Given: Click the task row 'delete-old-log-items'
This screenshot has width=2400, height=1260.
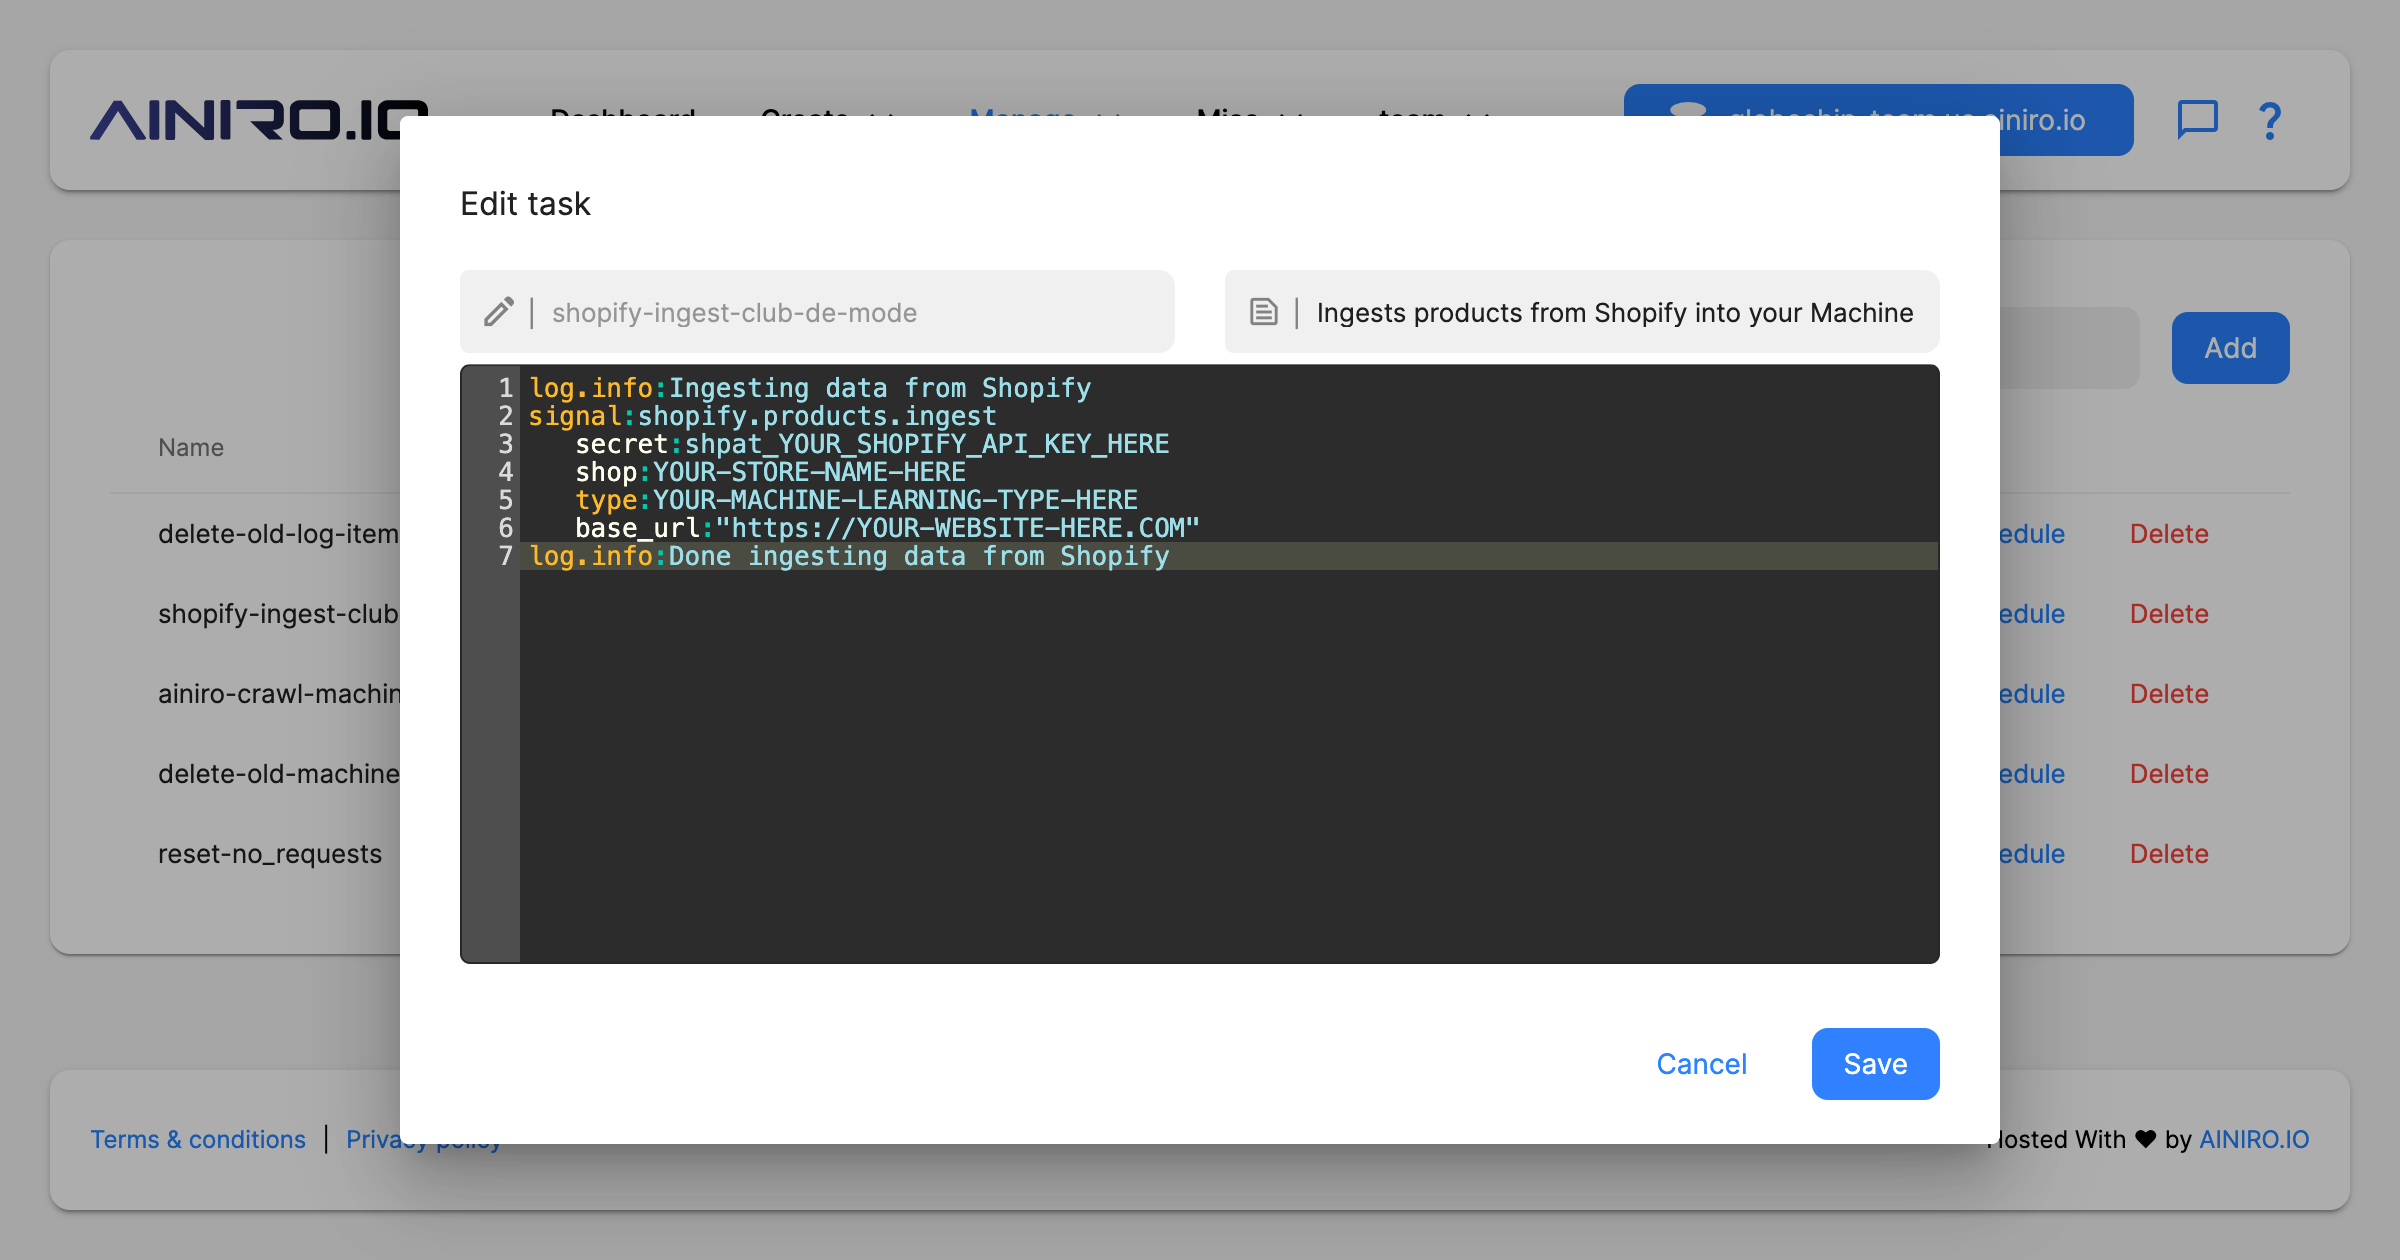Looking at the screenshot, I should tap(279, 534).
